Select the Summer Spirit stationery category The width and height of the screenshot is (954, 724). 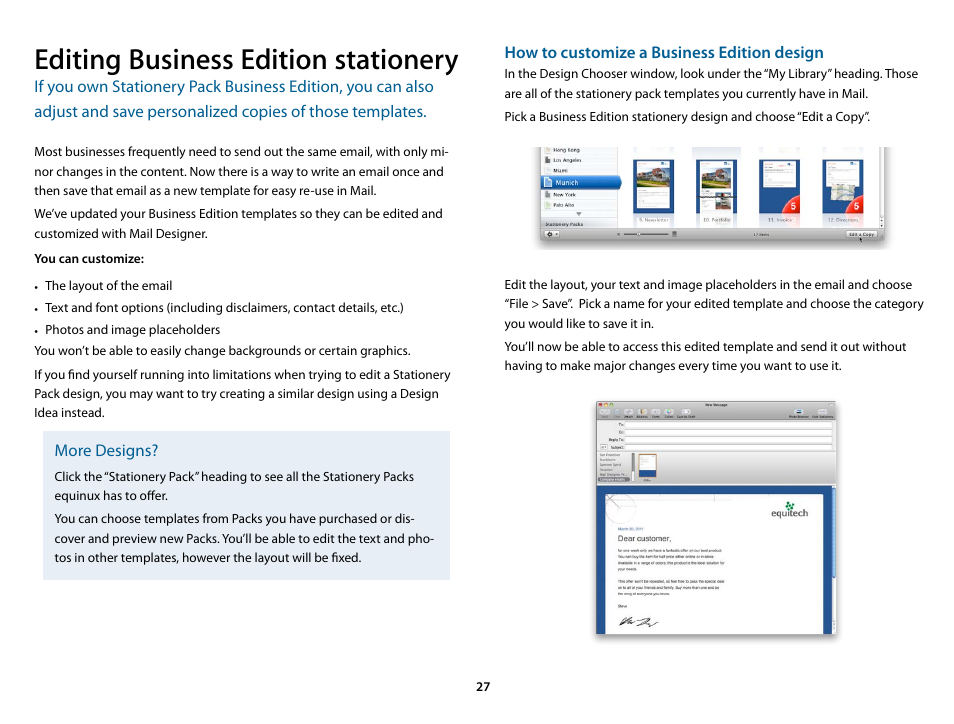(610, 465)
